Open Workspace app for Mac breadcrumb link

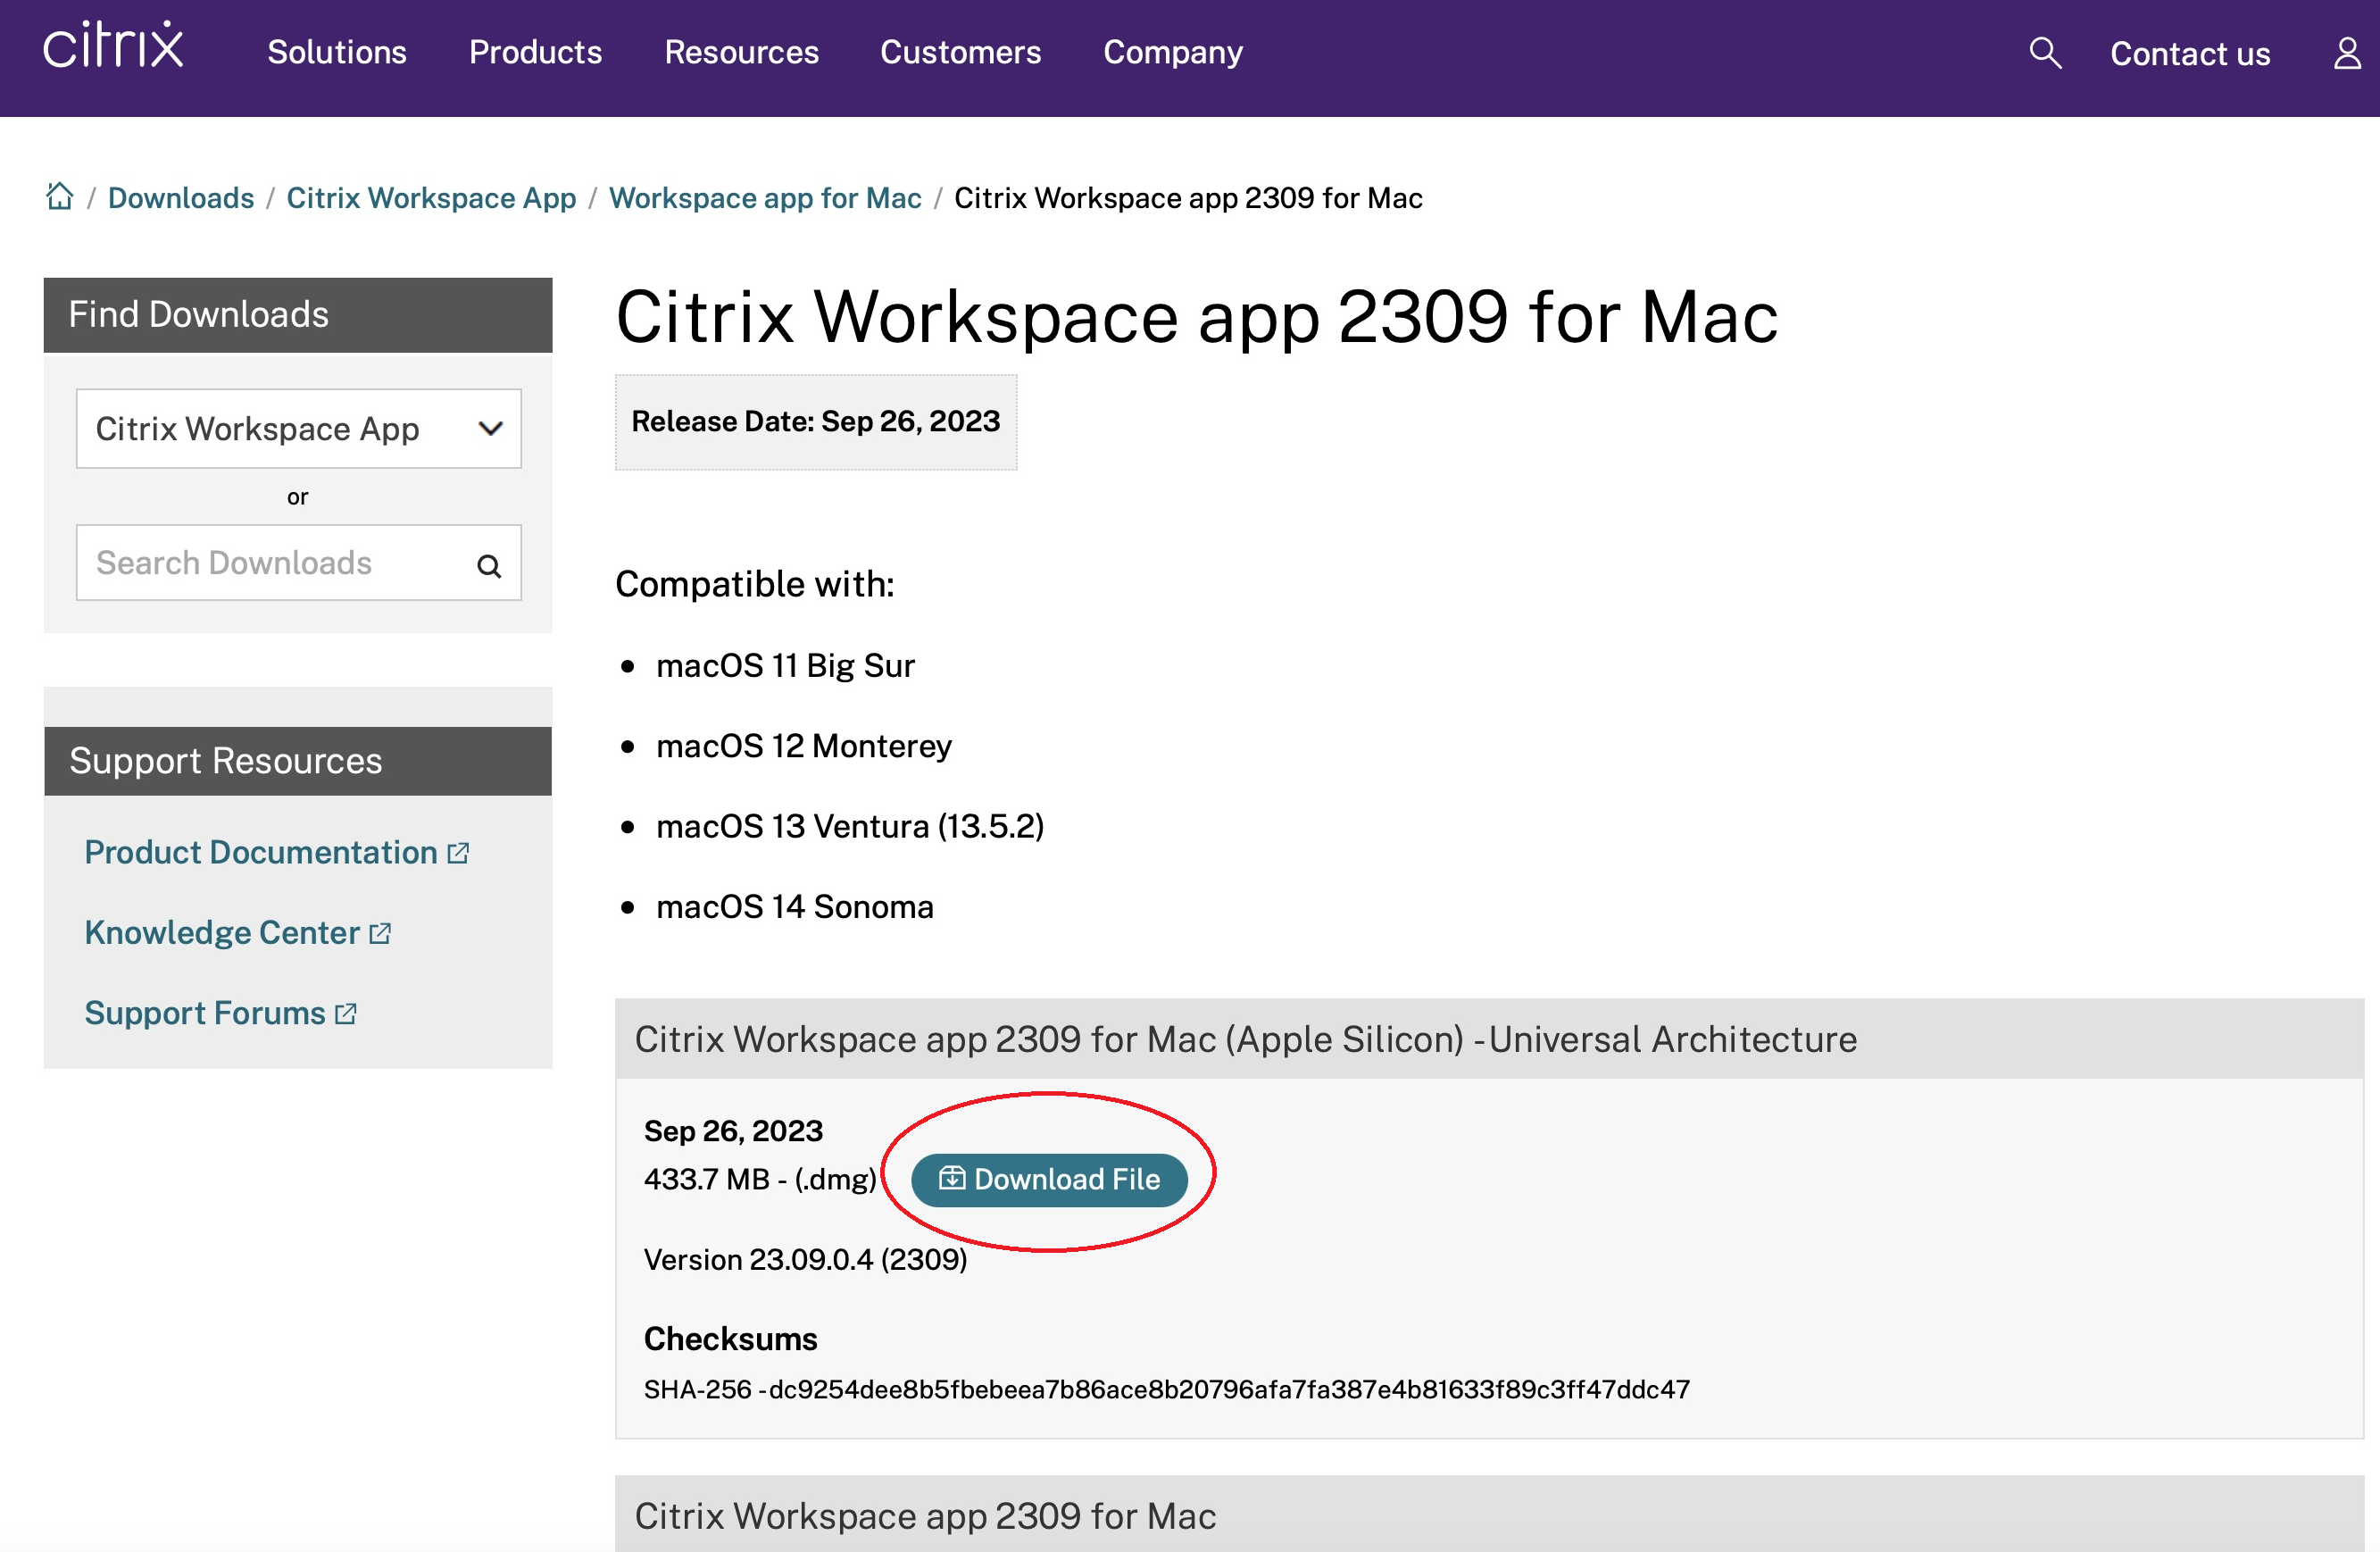coord(765,198)
